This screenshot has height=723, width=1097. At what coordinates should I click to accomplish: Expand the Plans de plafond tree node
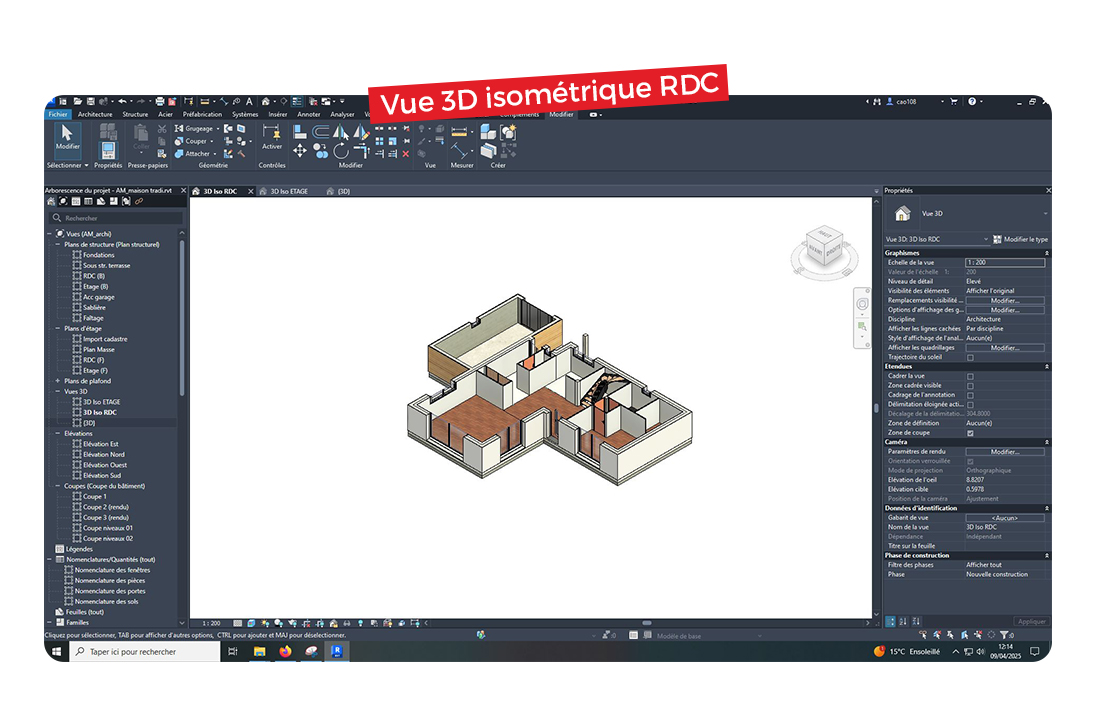tap(58, 381)
